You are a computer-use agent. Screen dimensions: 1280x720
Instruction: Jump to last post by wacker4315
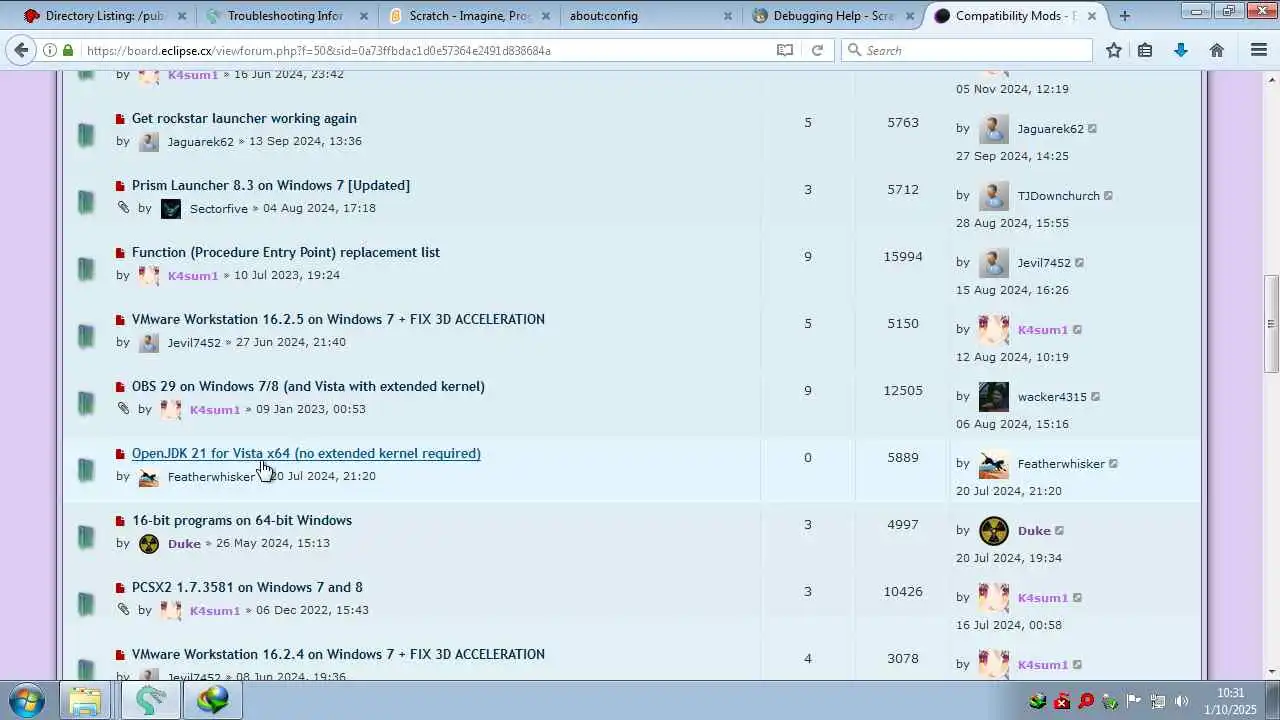pyautogui.click(x=1095, y=397)
